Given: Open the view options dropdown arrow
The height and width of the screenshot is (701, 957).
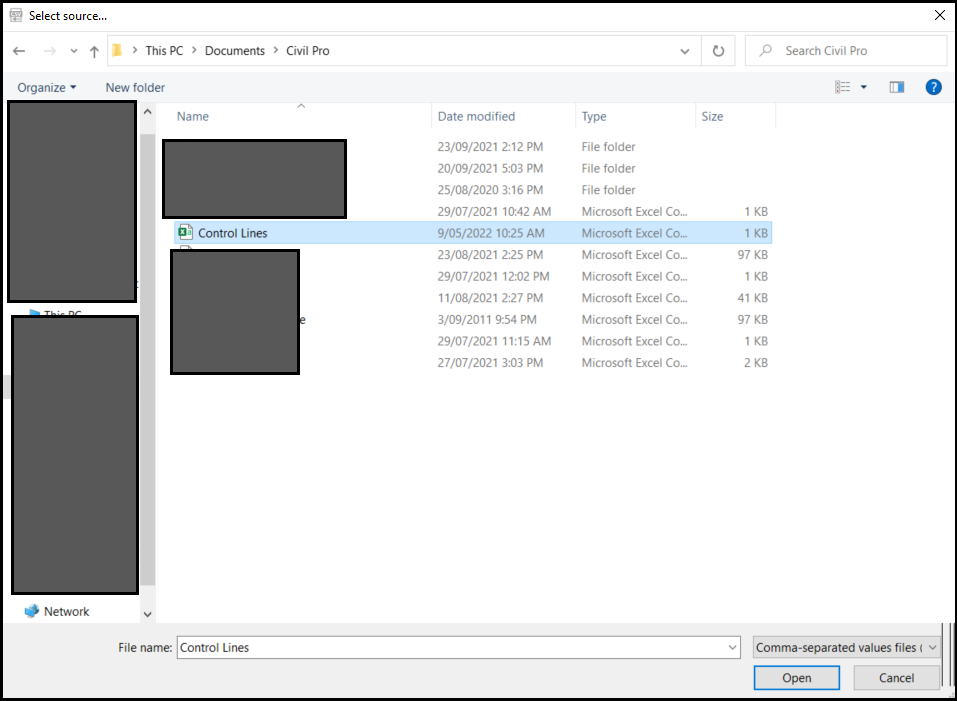Looking at the screenshot, I should pos(864,87).
